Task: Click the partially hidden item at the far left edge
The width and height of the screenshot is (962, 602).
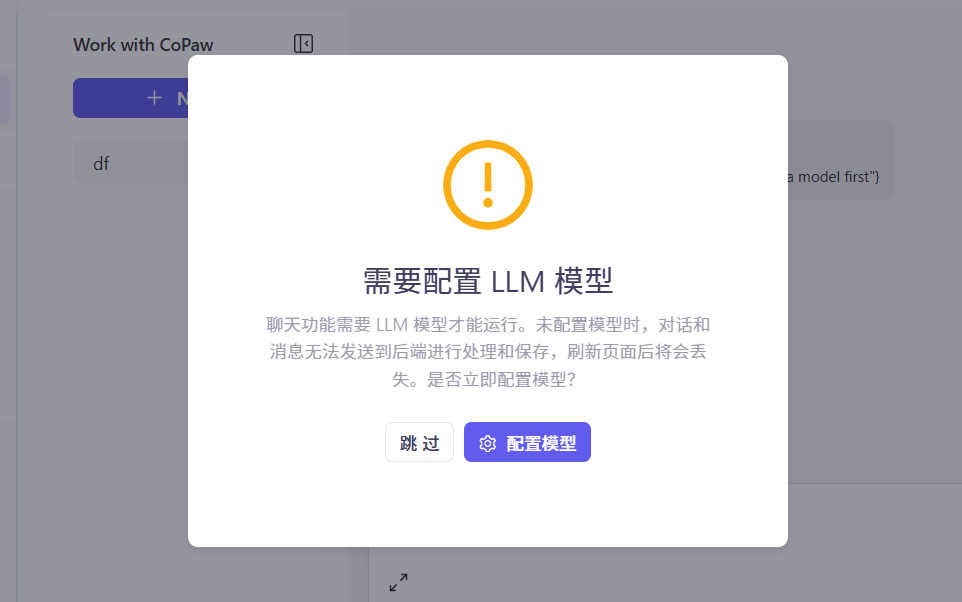Action: pos(5,99)
